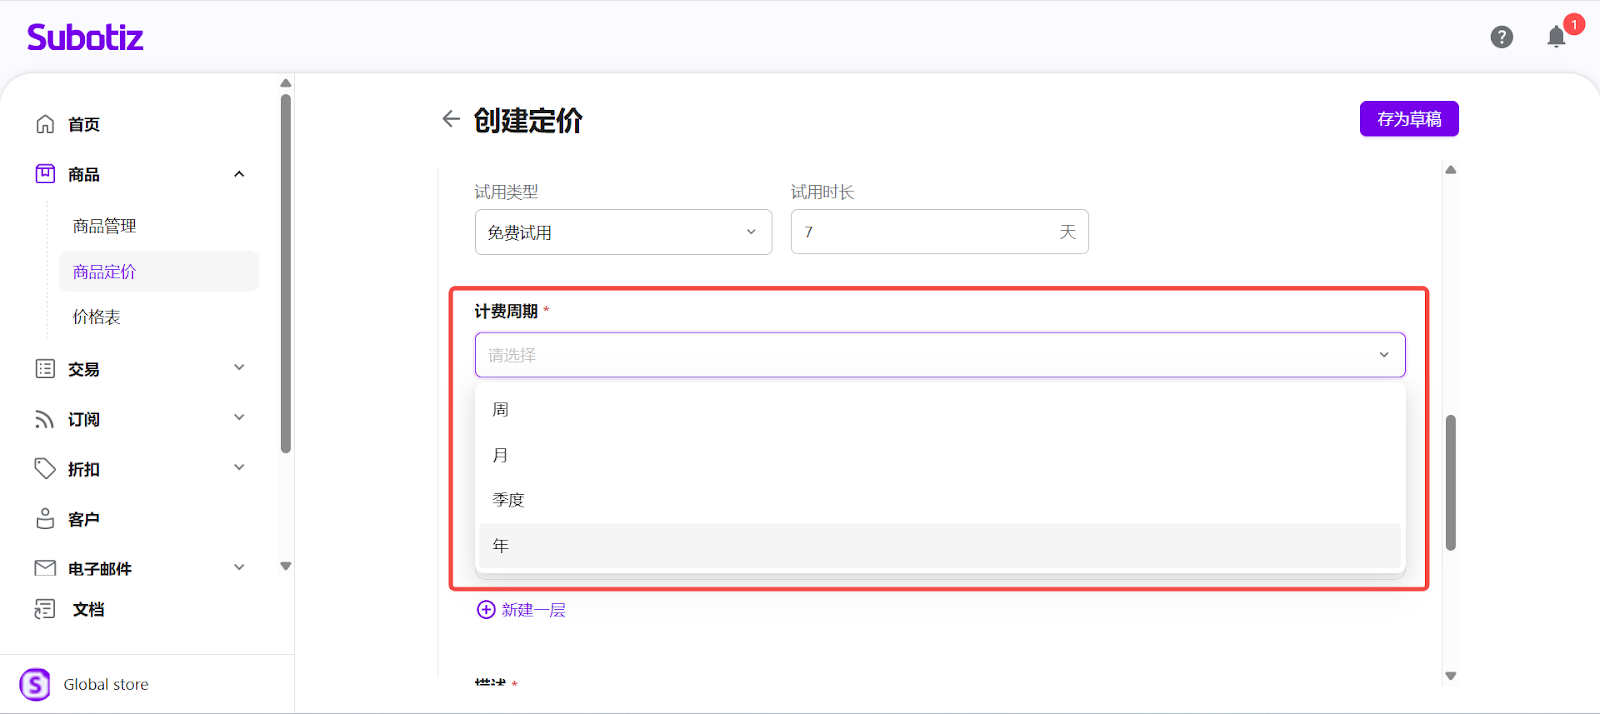
Task: Click the 文档 document icon
Action: [x=45, y=609]
